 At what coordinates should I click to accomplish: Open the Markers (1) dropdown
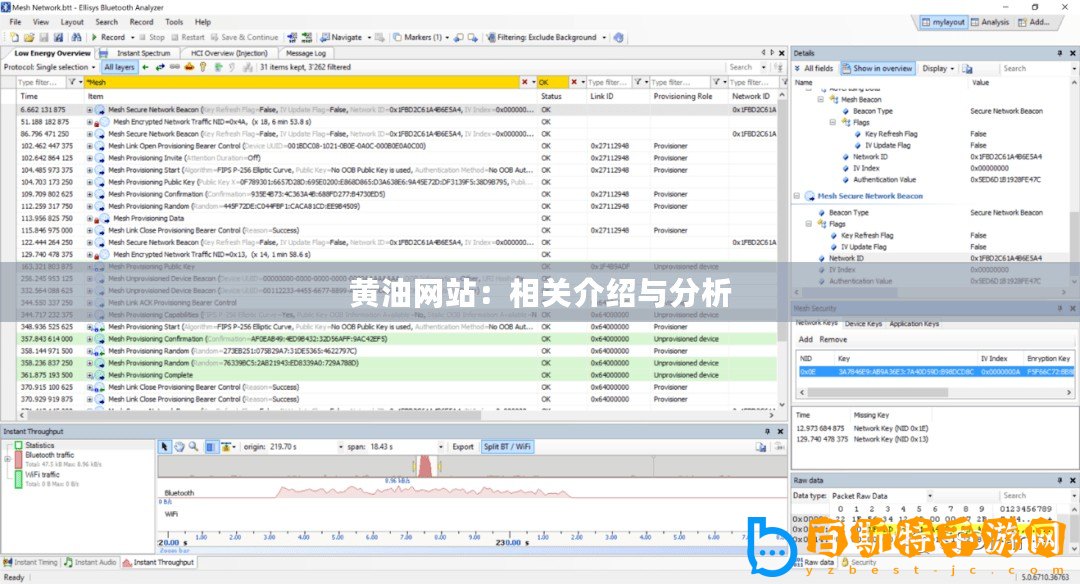click(x=448, y=37)
